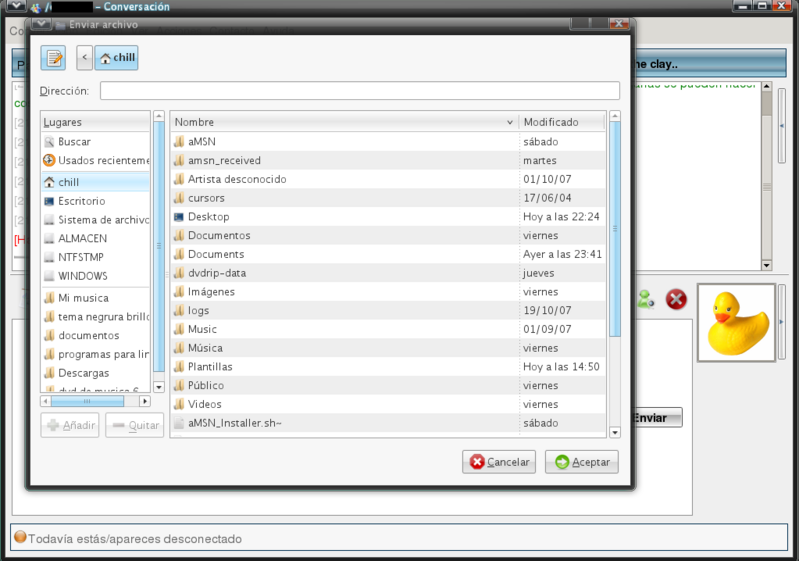Screen dimensions: 799x561
Task: Open the Enviar archivo window menu arrow
Action: tap(41, 24)
